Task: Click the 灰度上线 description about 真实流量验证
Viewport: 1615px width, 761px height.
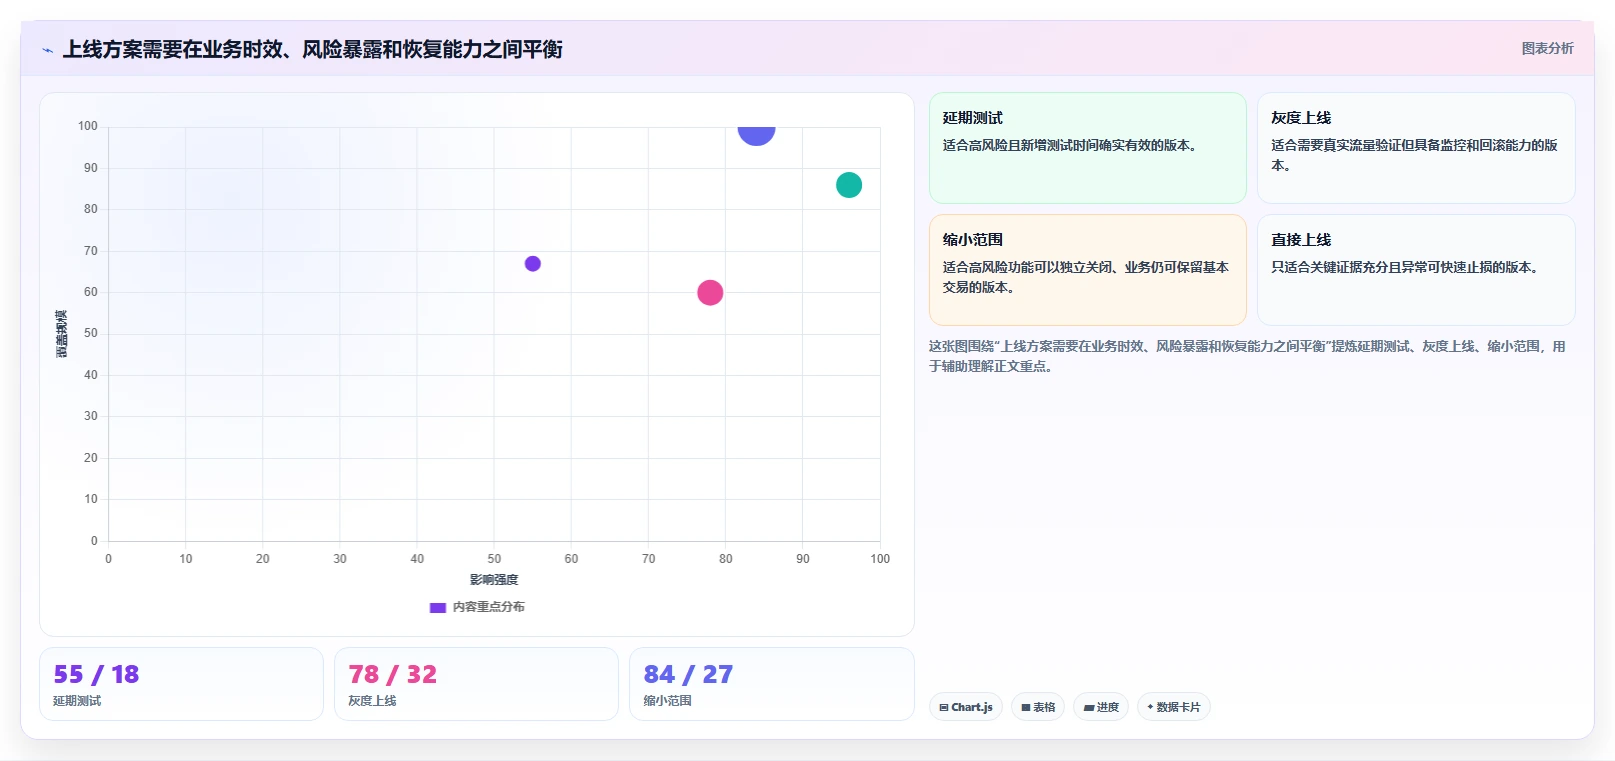Action: coord(1414,155)
